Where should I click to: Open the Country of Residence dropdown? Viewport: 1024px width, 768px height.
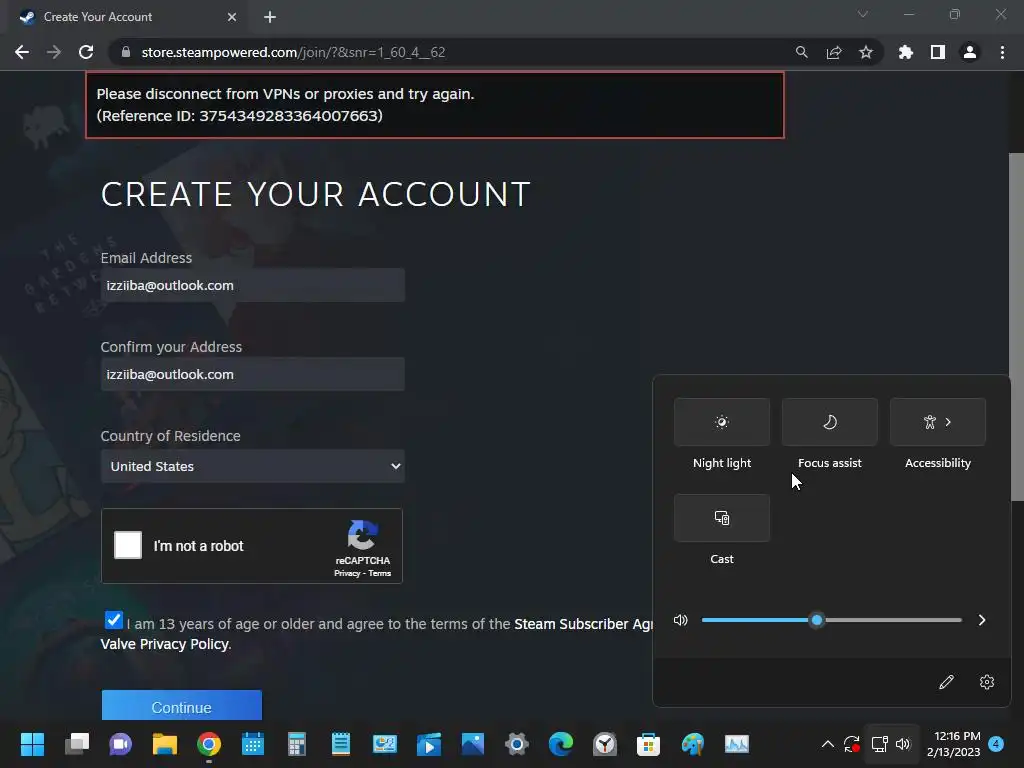click(253, 466)
